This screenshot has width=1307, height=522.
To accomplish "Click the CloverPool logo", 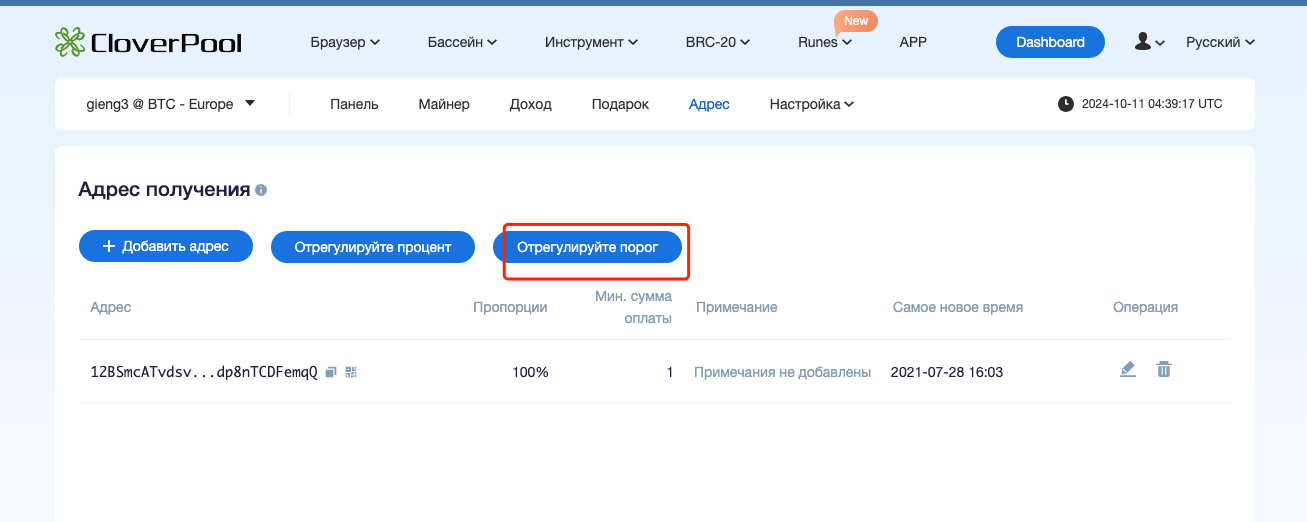I will tap(148, 42).
